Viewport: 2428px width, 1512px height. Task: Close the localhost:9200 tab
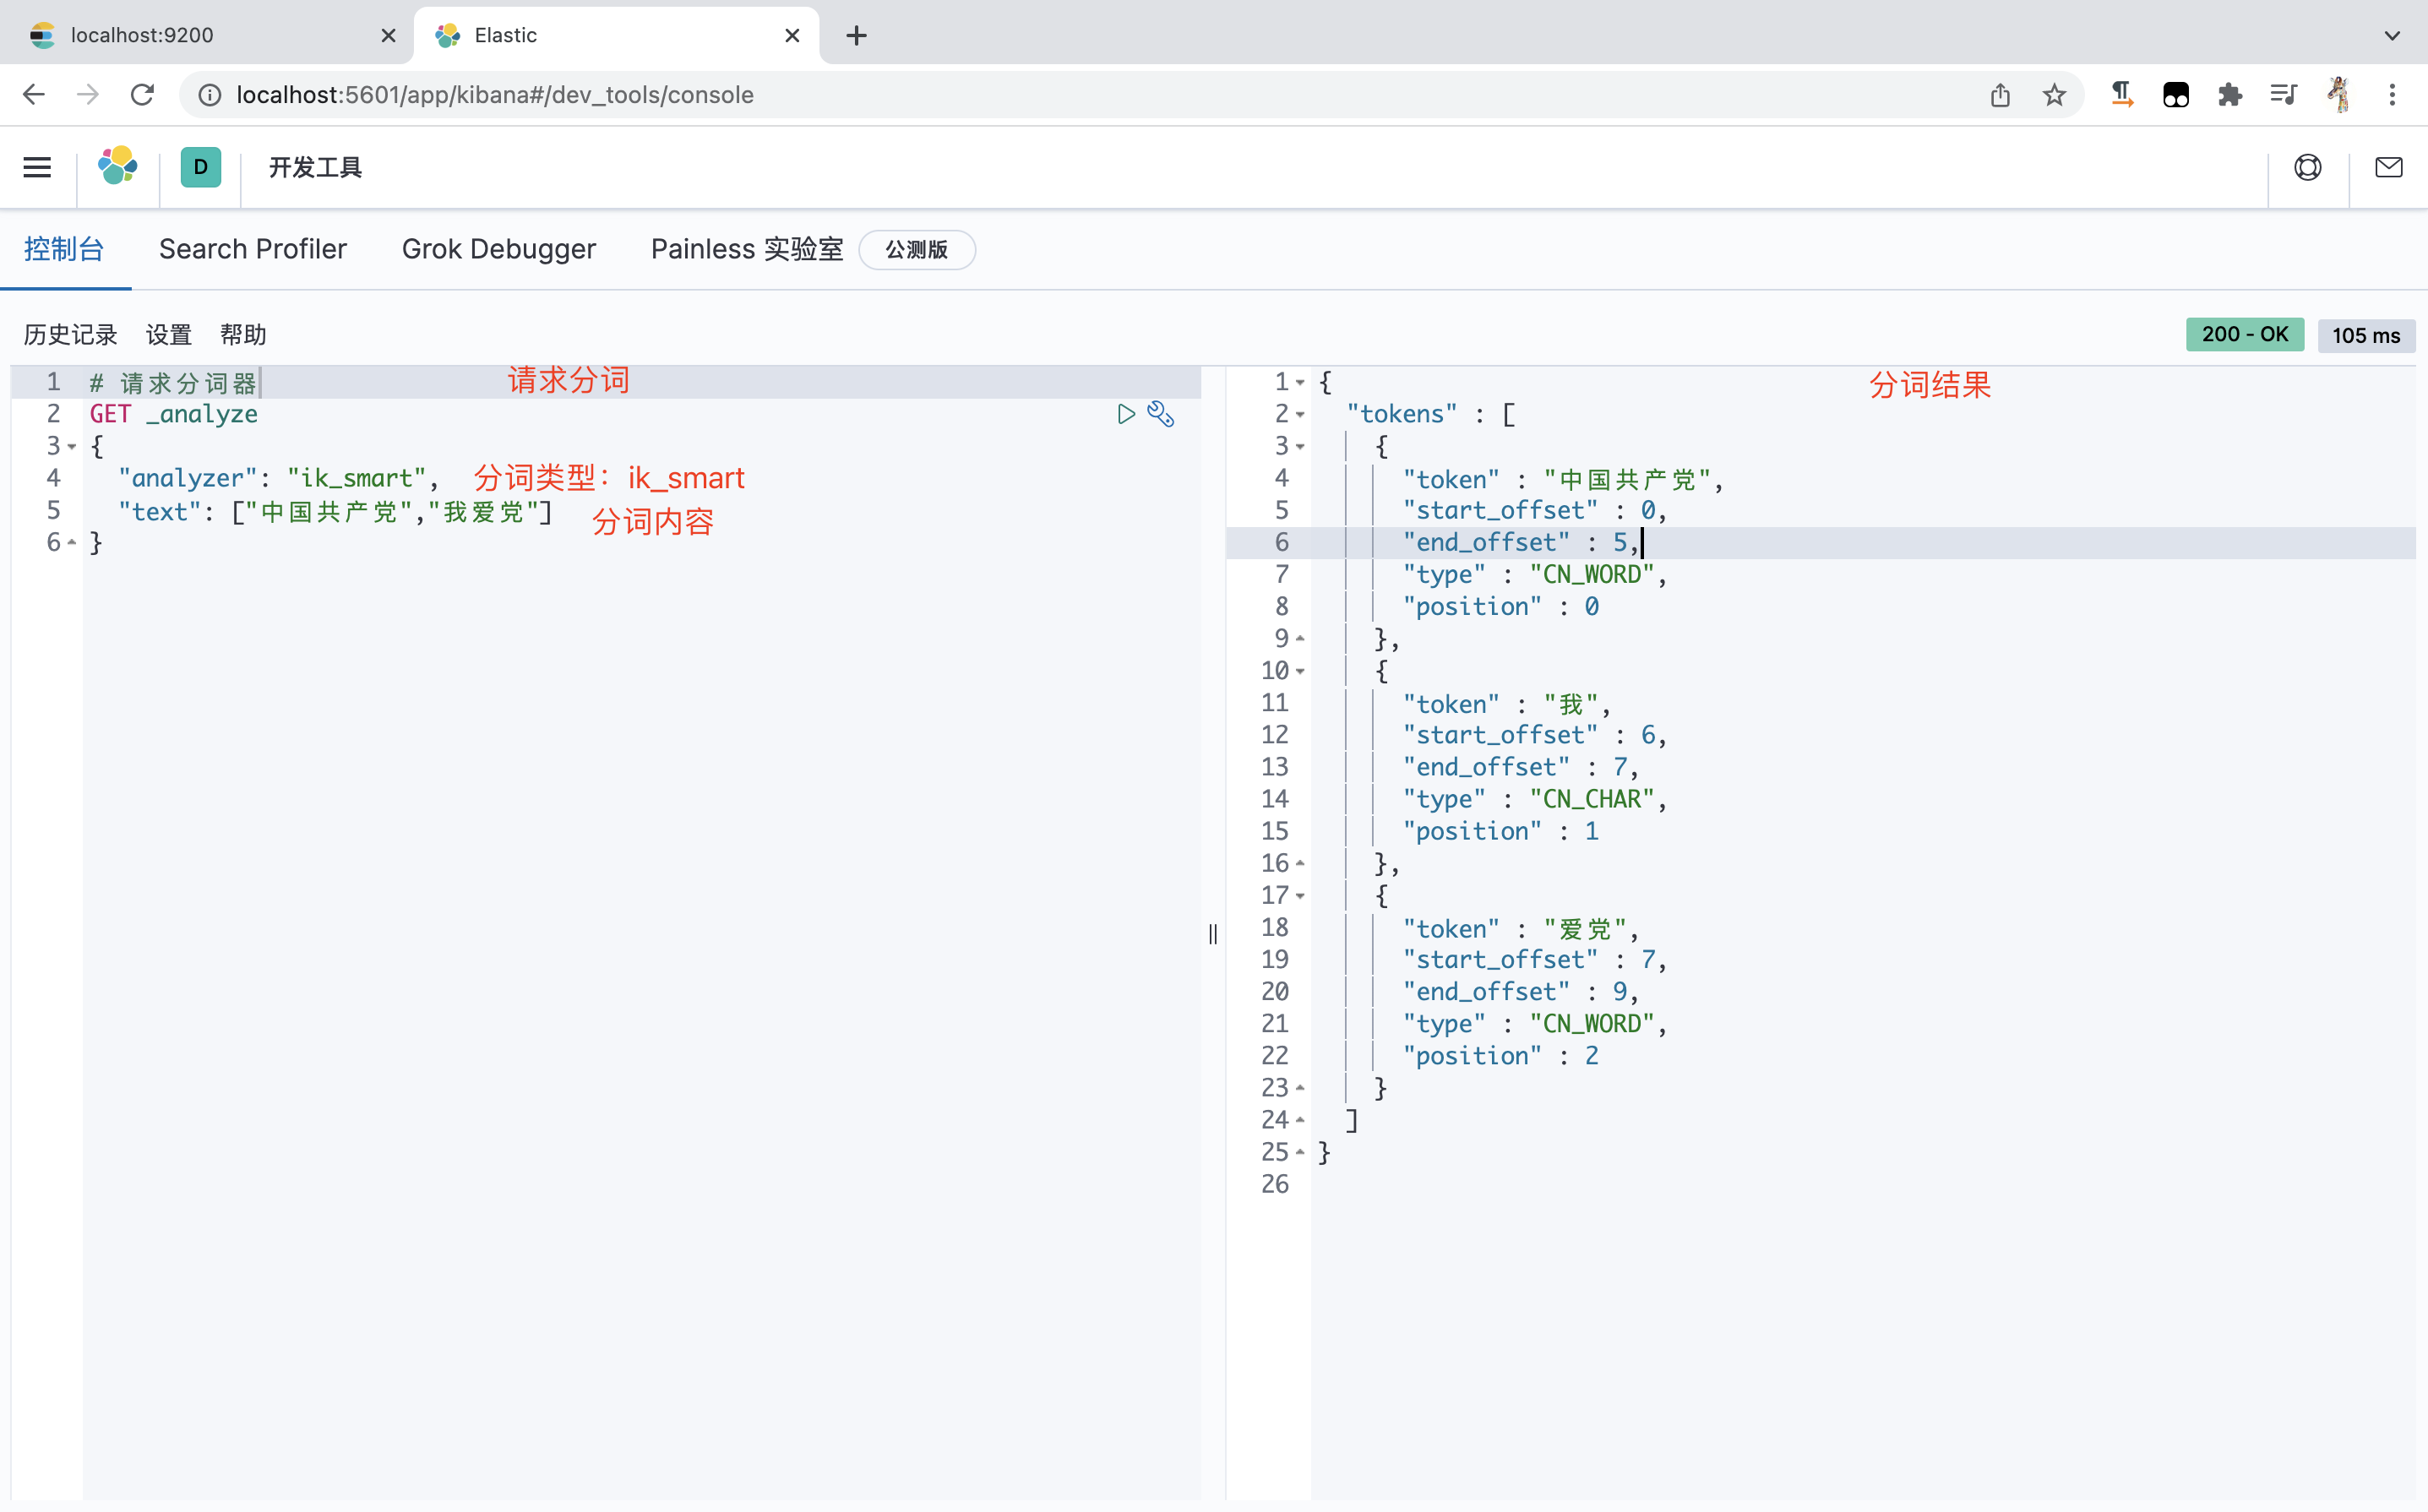(388, 35)
